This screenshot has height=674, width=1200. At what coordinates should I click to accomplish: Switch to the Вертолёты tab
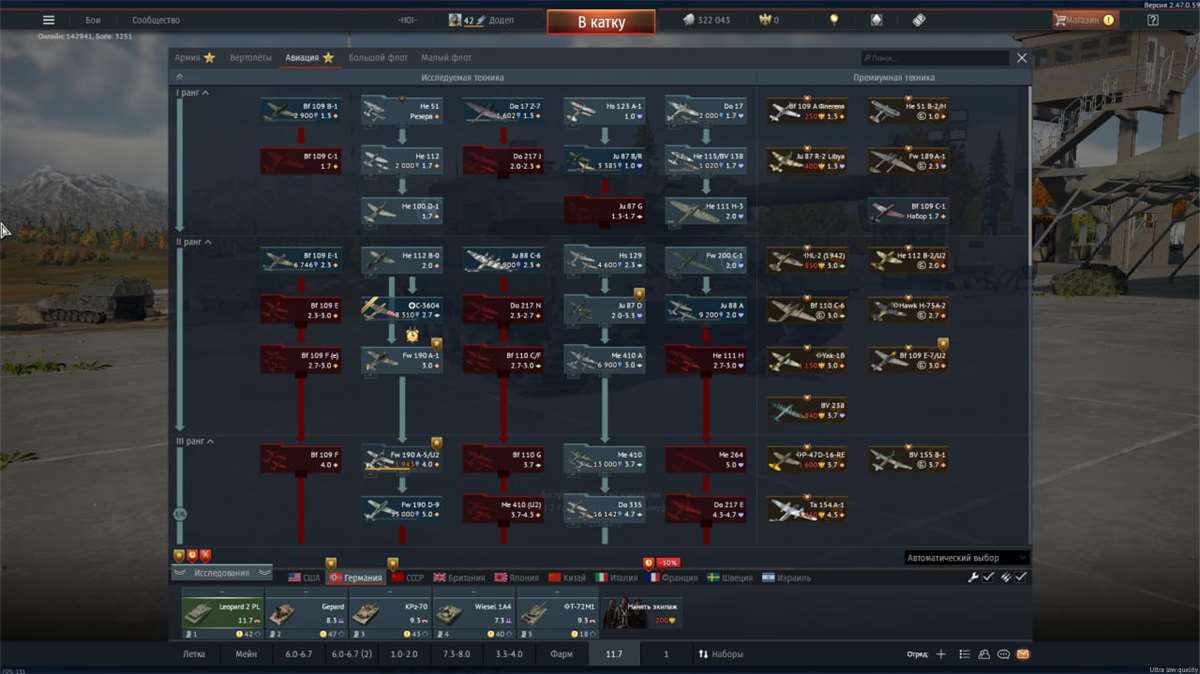pos(250,58)
